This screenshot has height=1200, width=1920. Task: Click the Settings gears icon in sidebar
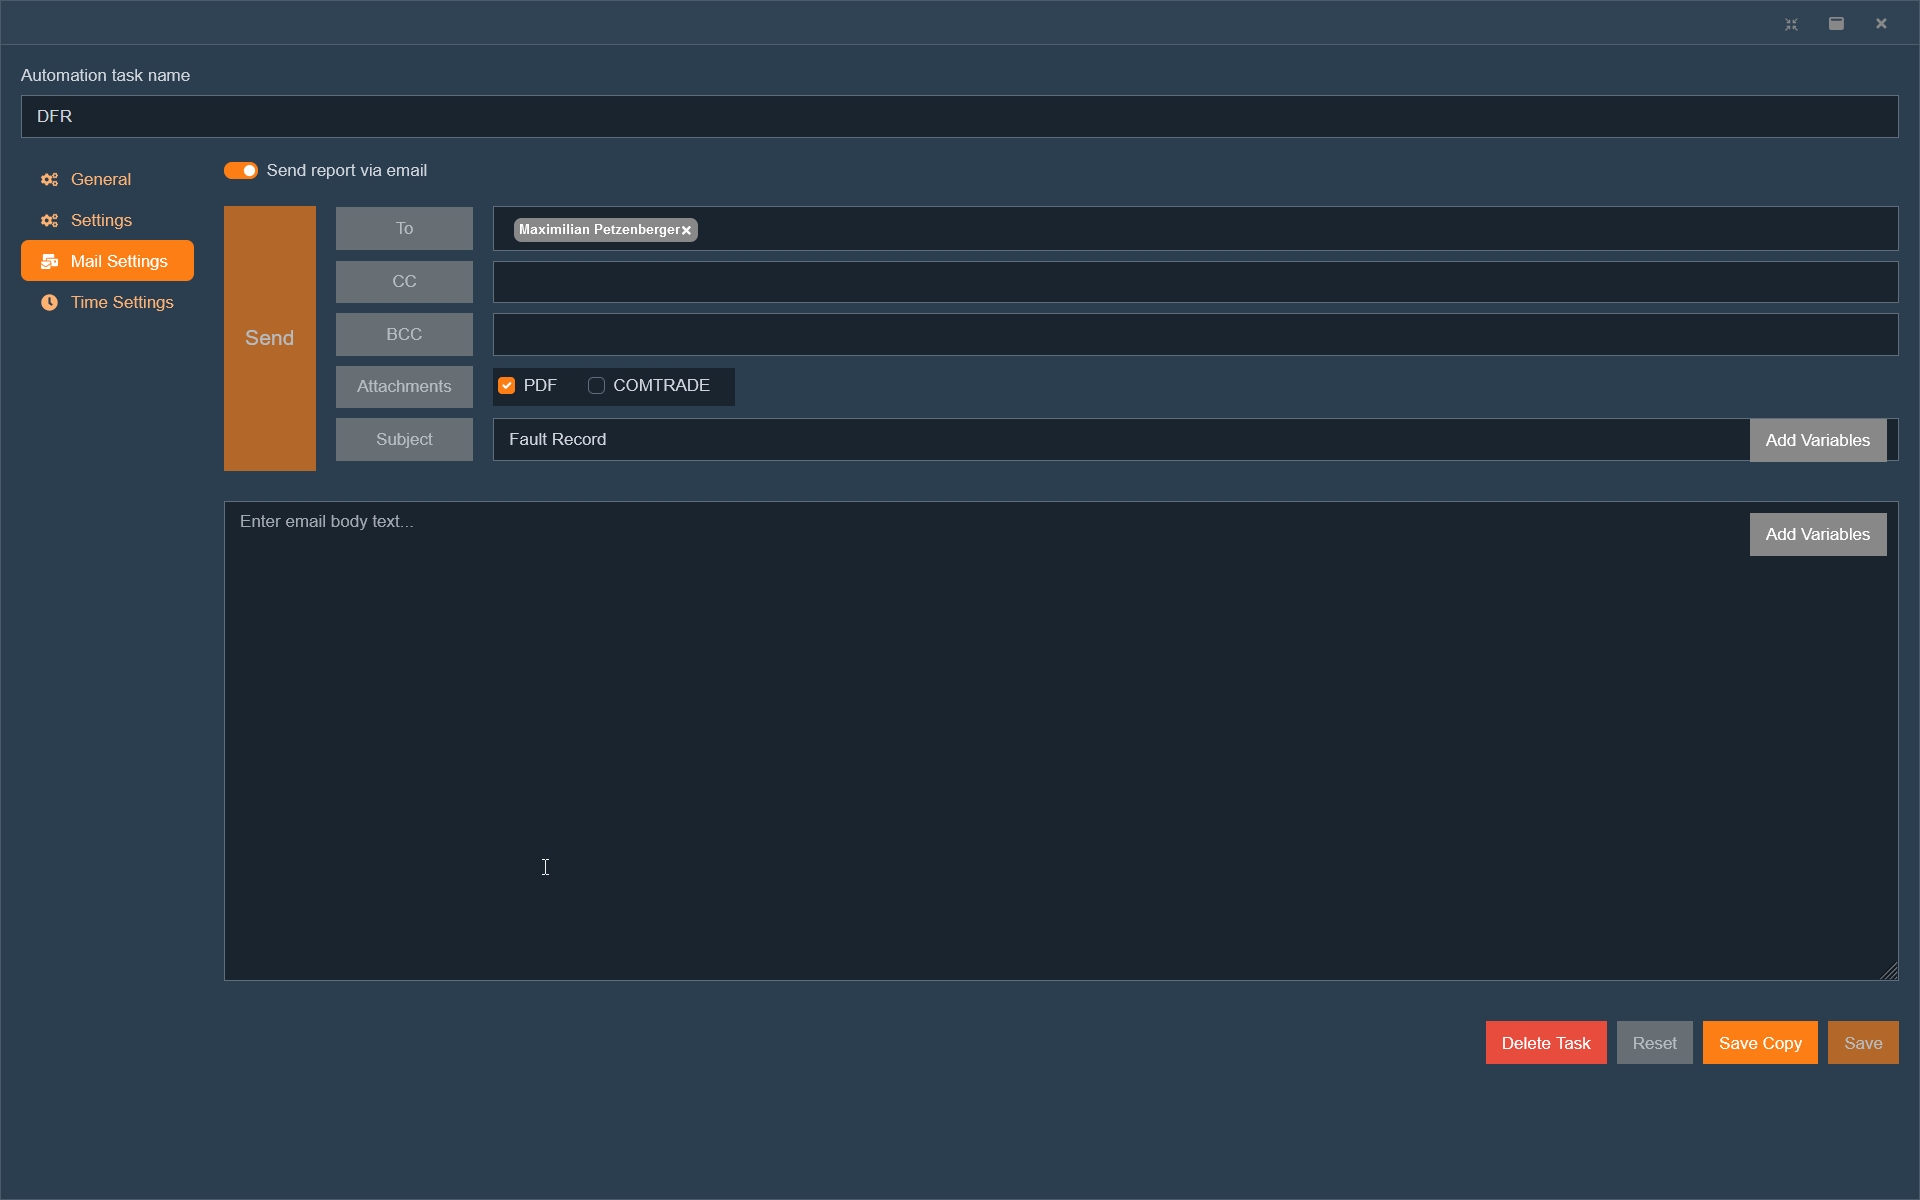[x=49, y=221]
